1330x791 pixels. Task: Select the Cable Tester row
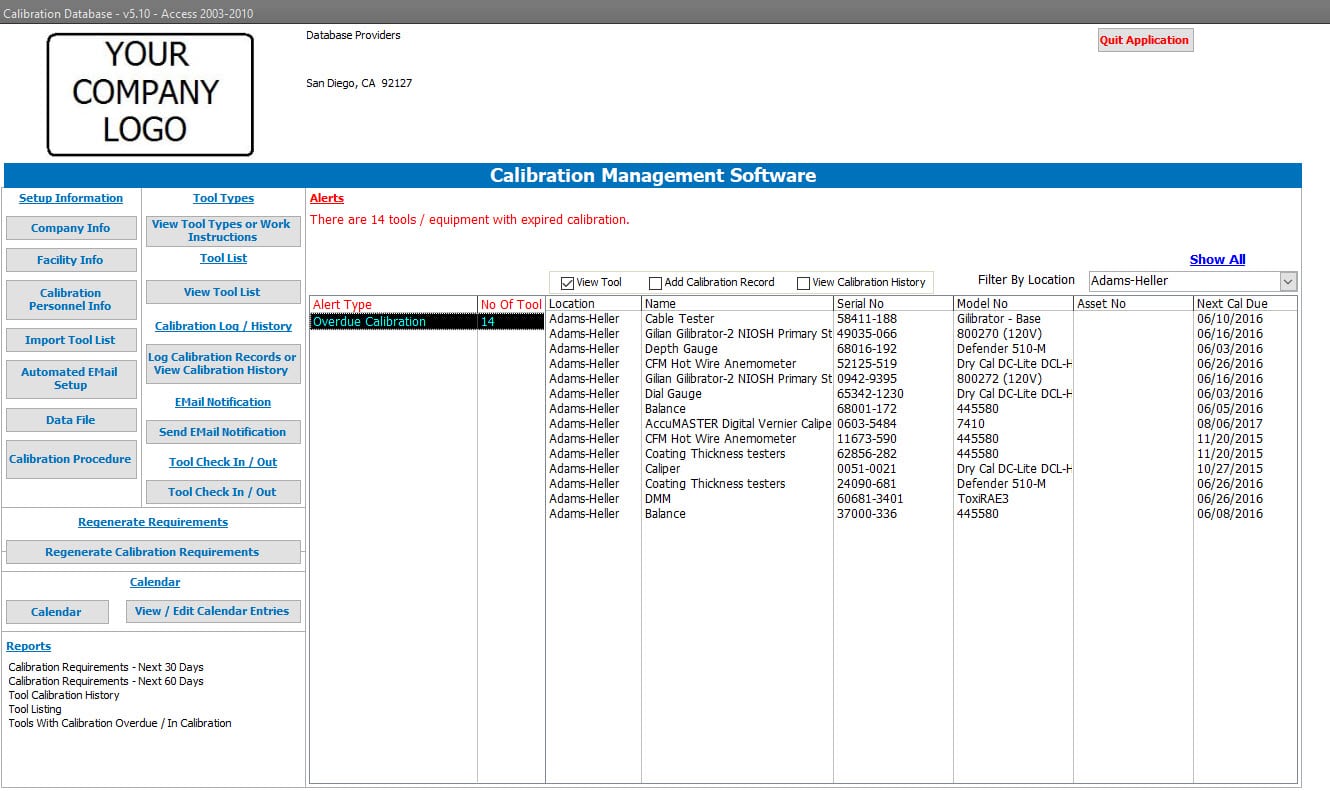click(921, 319)
